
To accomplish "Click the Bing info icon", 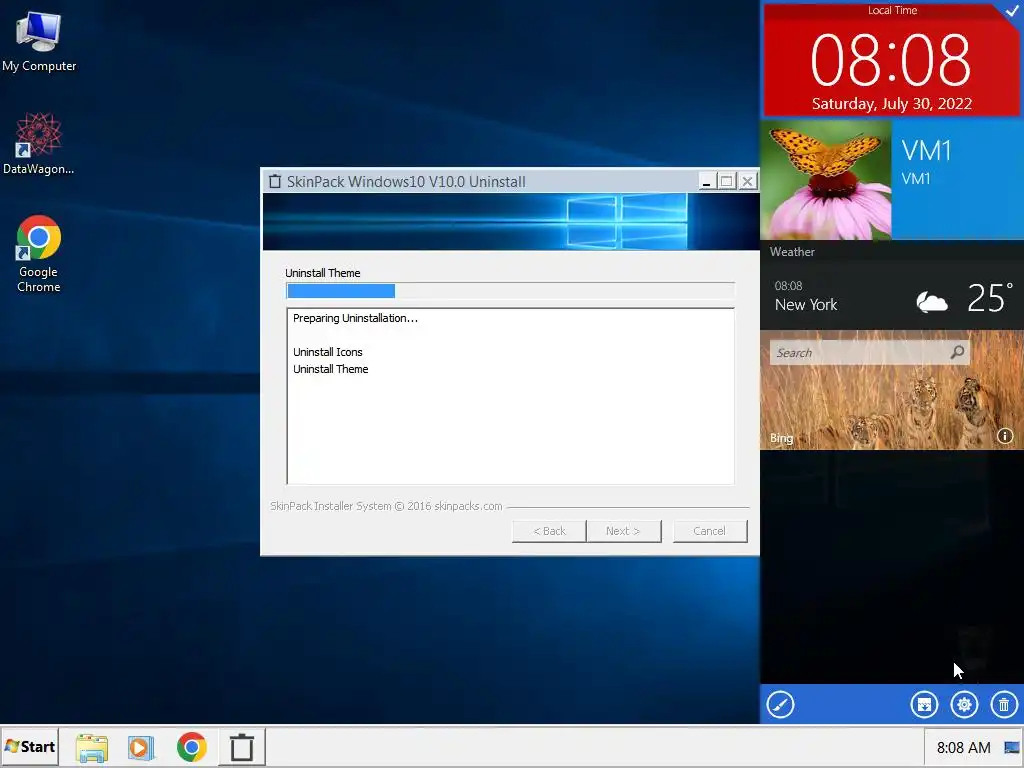I will 1005,436.
